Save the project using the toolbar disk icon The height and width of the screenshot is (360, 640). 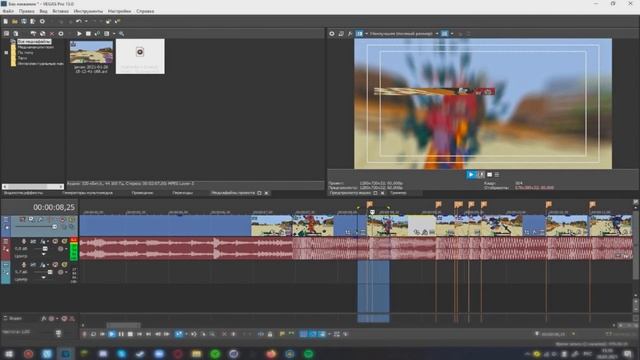pos(24,21)
